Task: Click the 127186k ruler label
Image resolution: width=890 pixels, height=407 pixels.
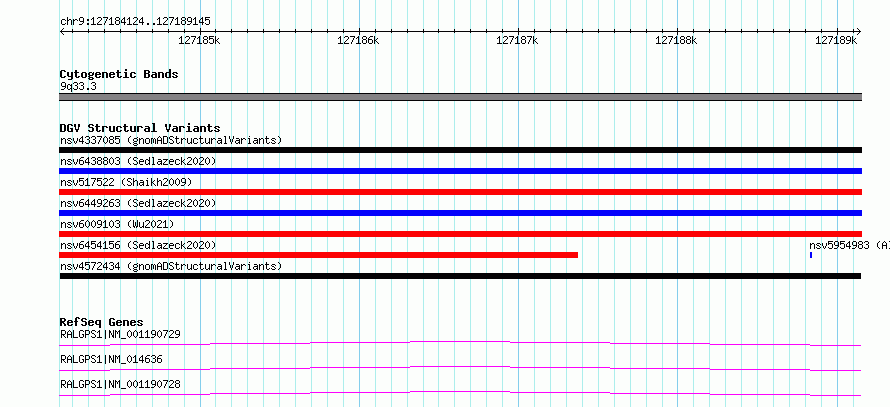Action: [358, 40]
